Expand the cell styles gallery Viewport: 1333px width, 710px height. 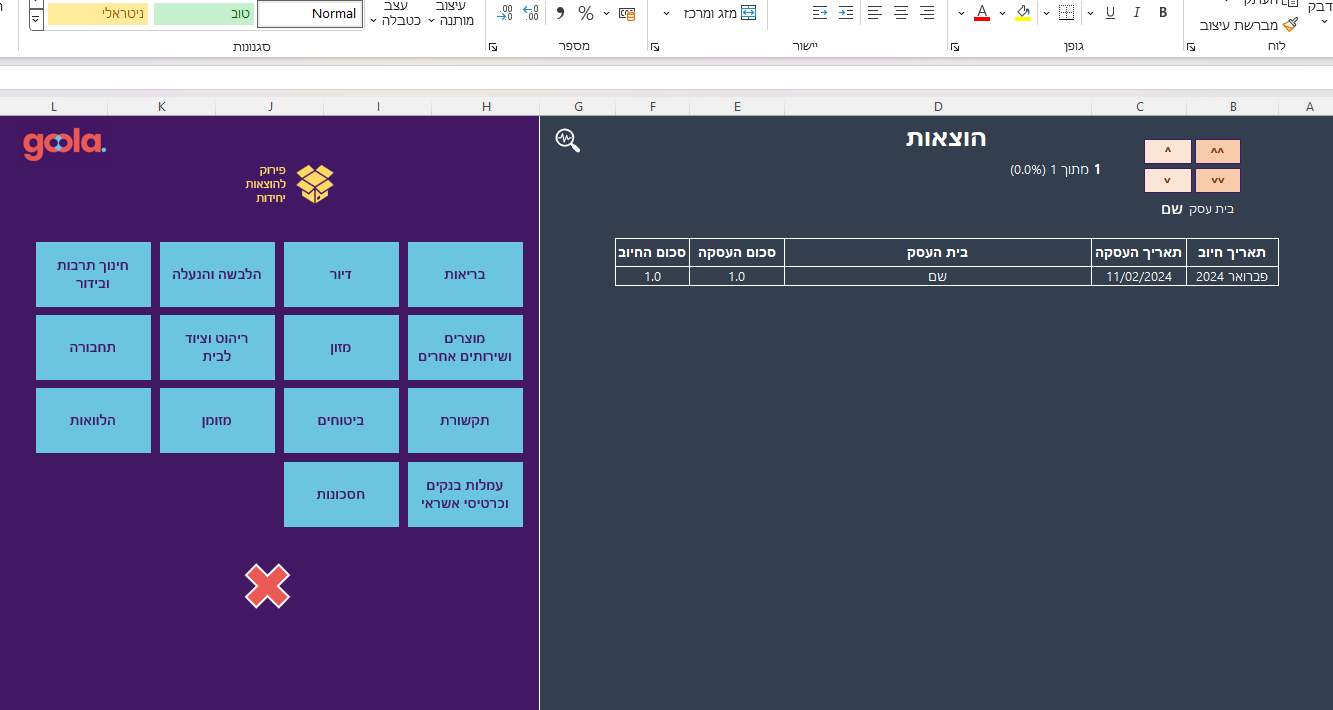[36, 19]
